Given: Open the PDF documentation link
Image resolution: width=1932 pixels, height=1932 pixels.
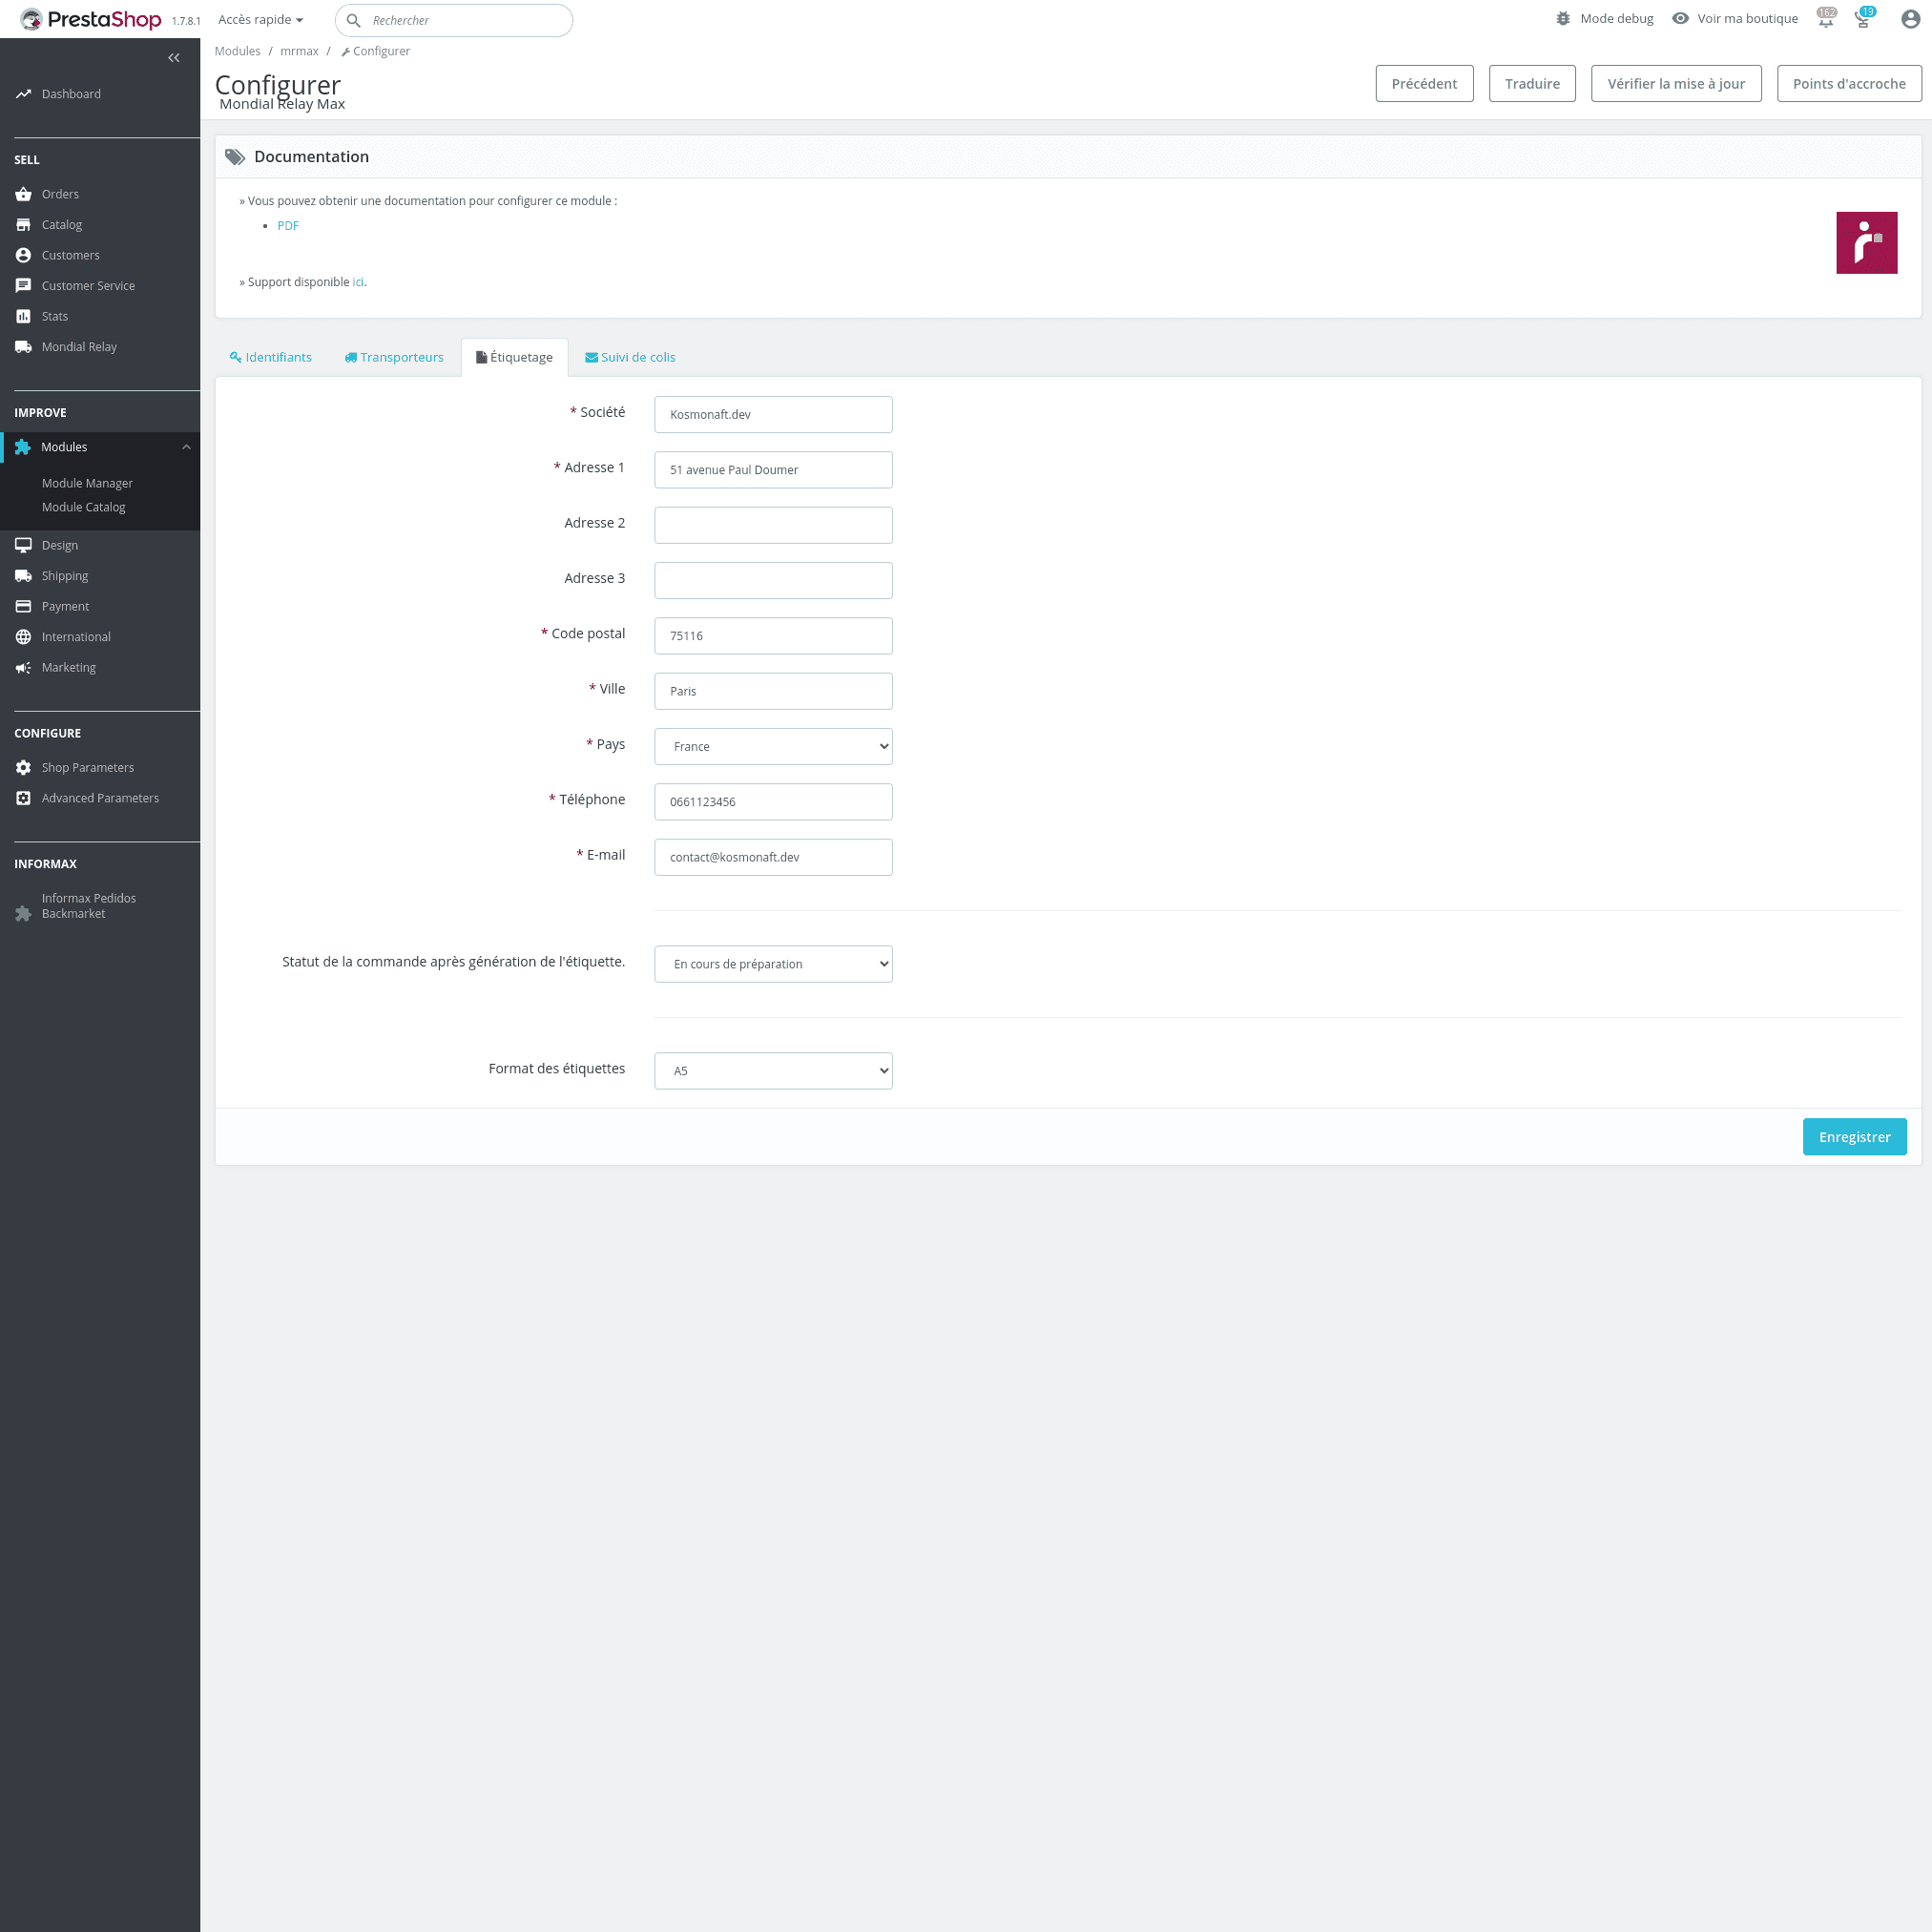Looking at the screenshot, I should point(288,226).
